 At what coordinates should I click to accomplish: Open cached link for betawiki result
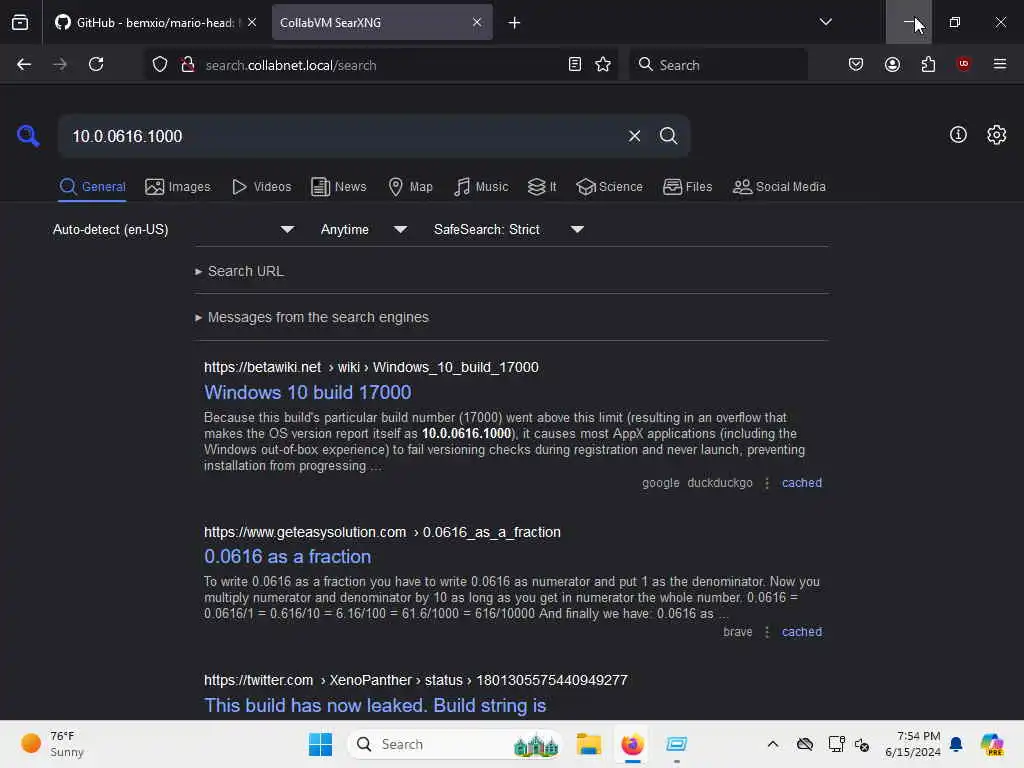click(801, 483)
